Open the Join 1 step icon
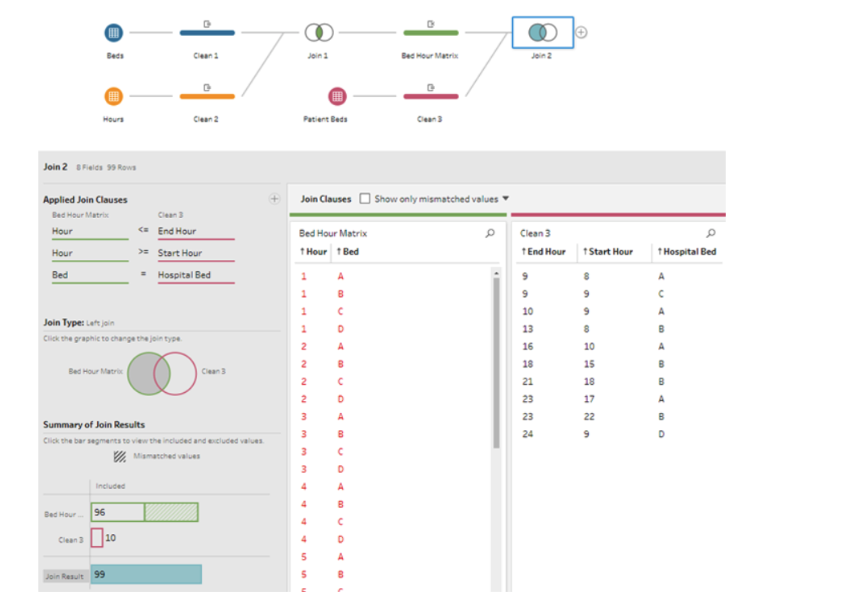 (318, 33)
